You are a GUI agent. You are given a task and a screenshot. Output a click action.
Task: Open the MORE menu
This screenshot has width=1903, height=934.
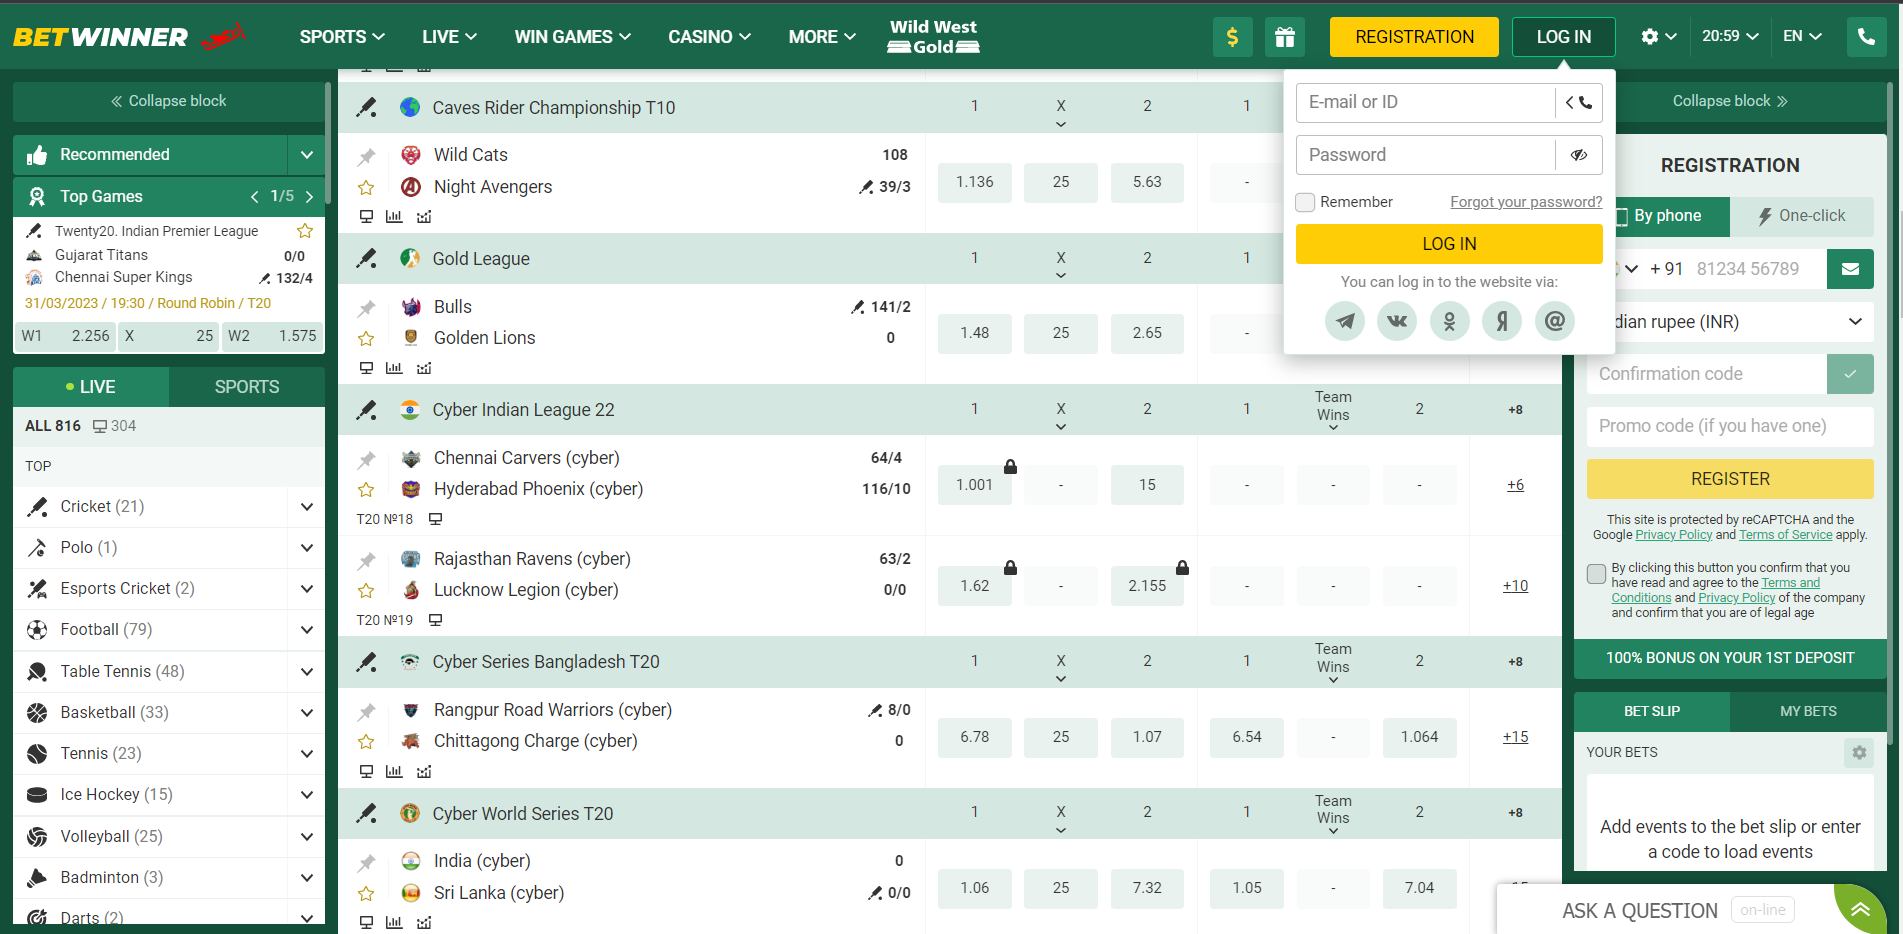point(822,37)
